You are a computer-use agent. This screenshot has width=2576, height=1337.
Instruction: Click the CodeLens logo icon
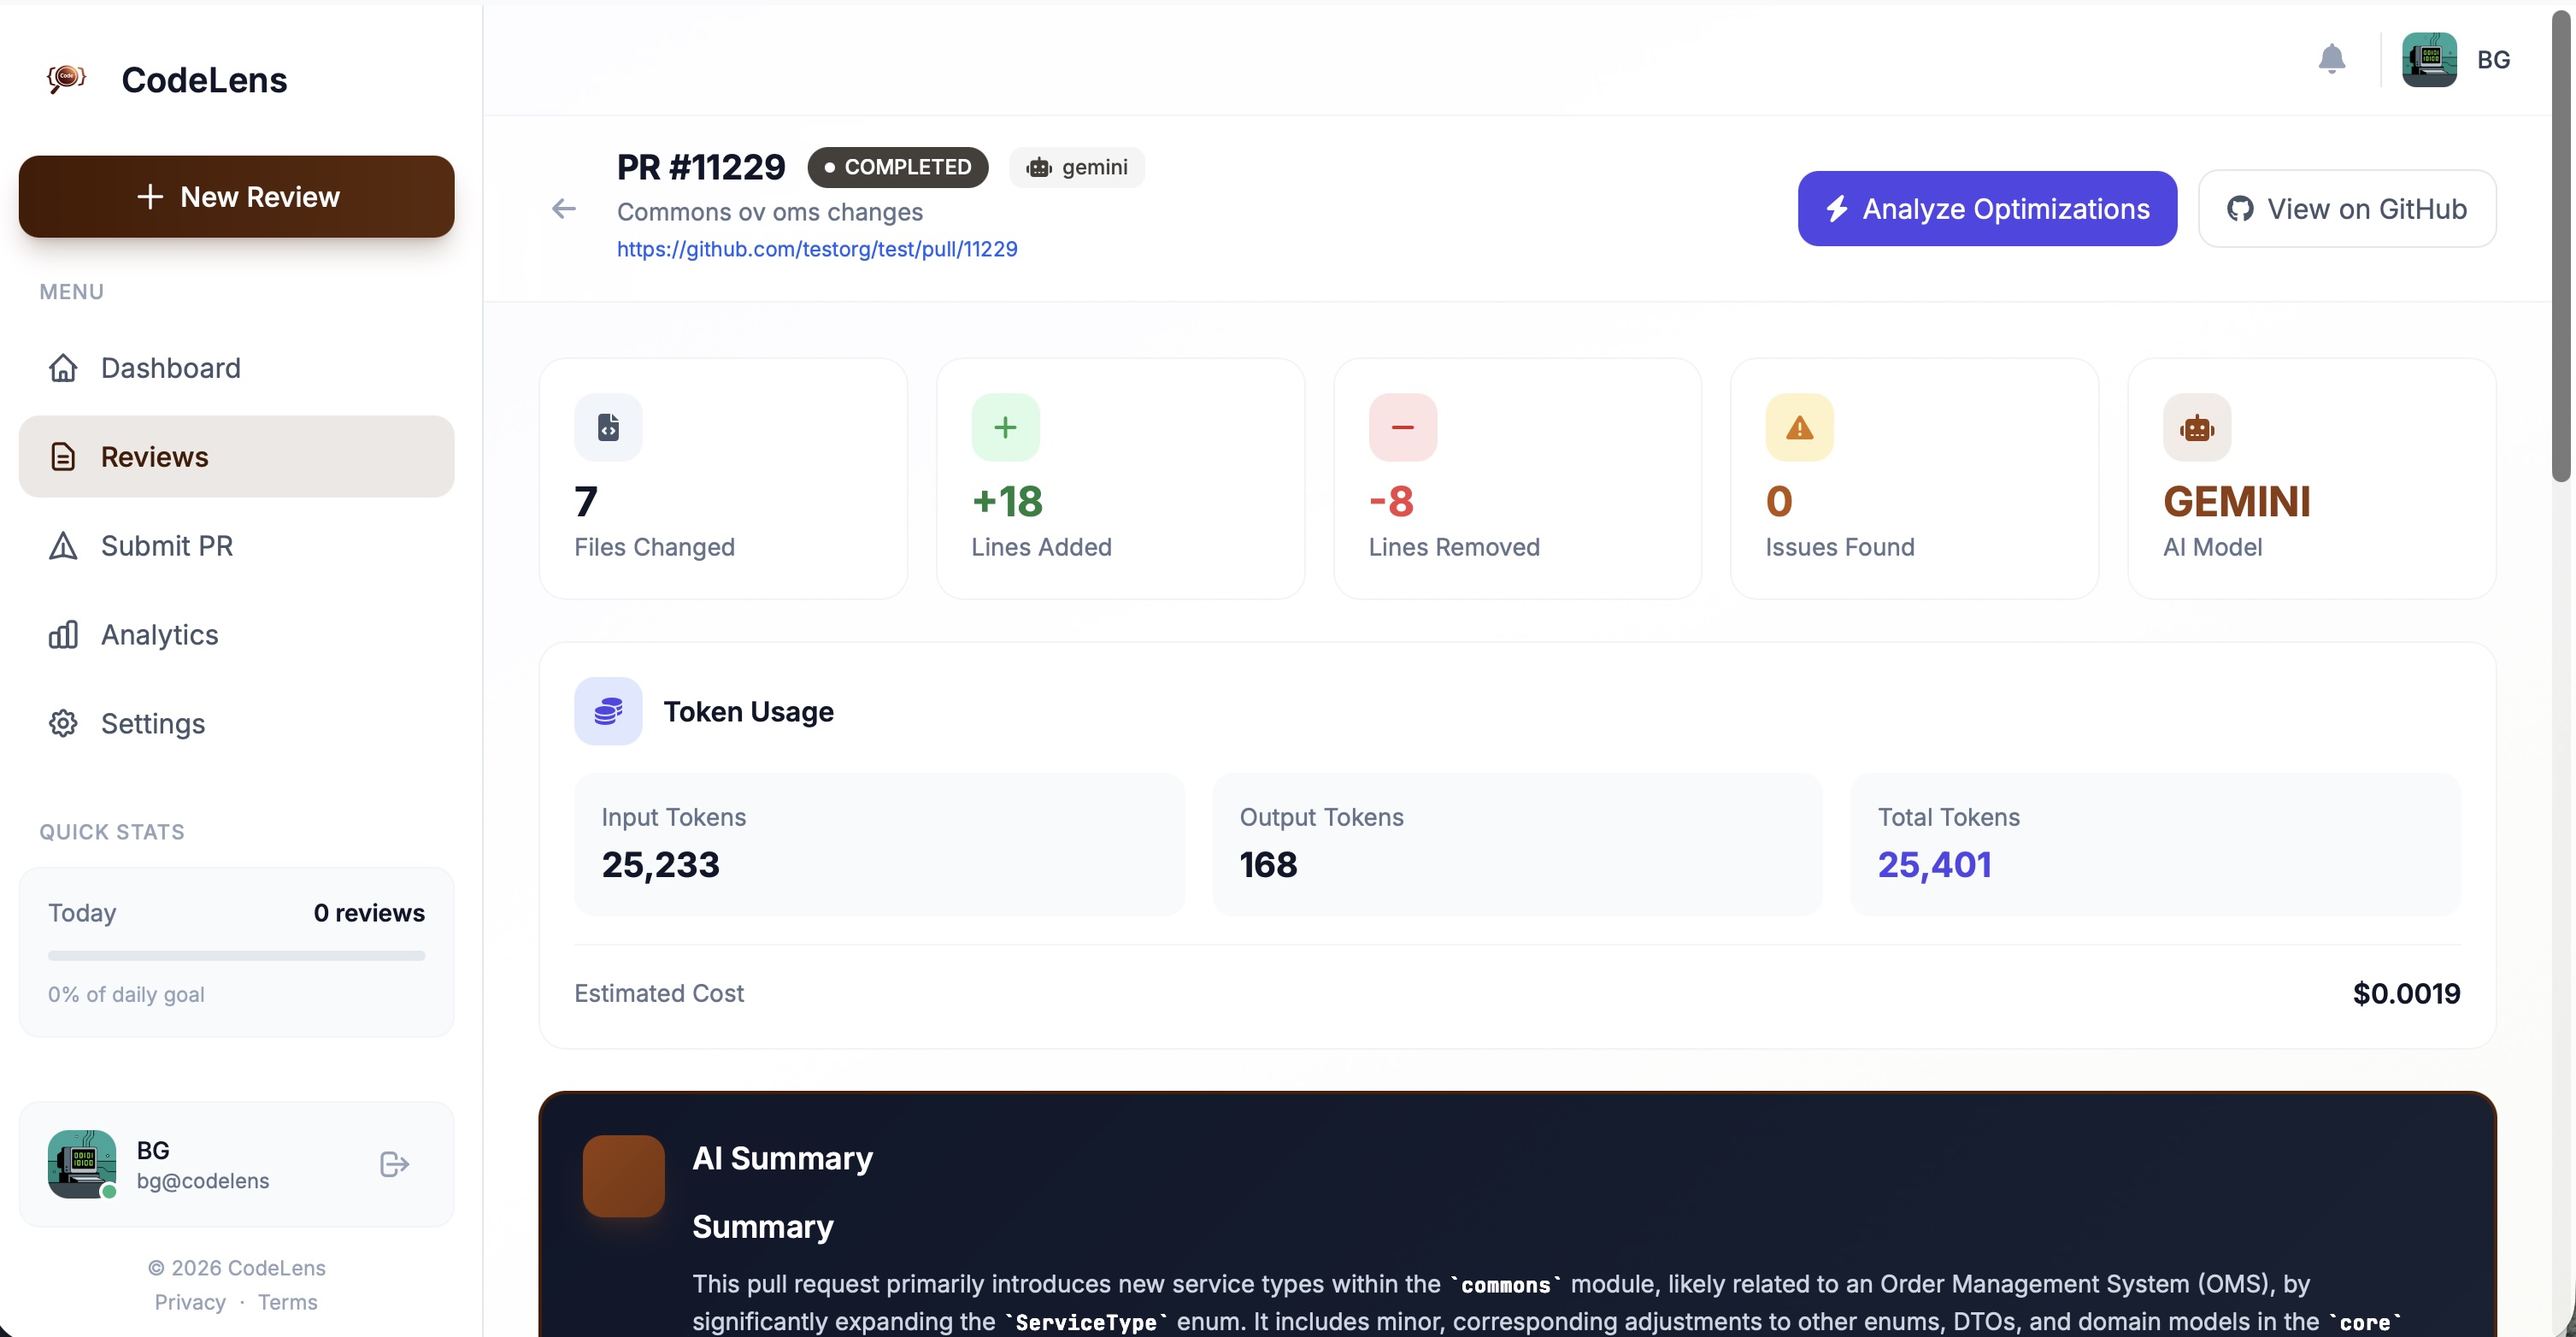(x=66, y=79)
